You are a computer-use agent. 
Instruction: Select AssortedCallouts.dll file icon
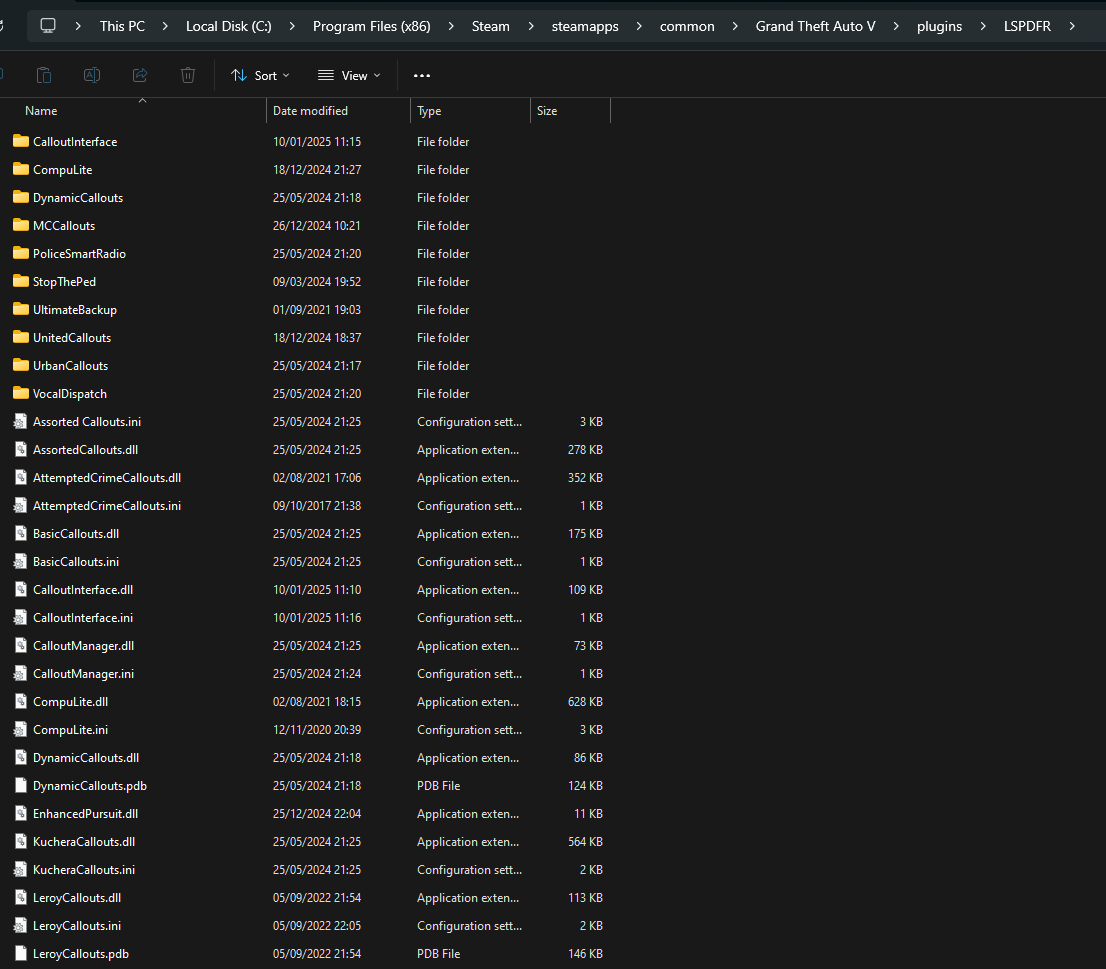pyautogui.click(x=20, y=449)
